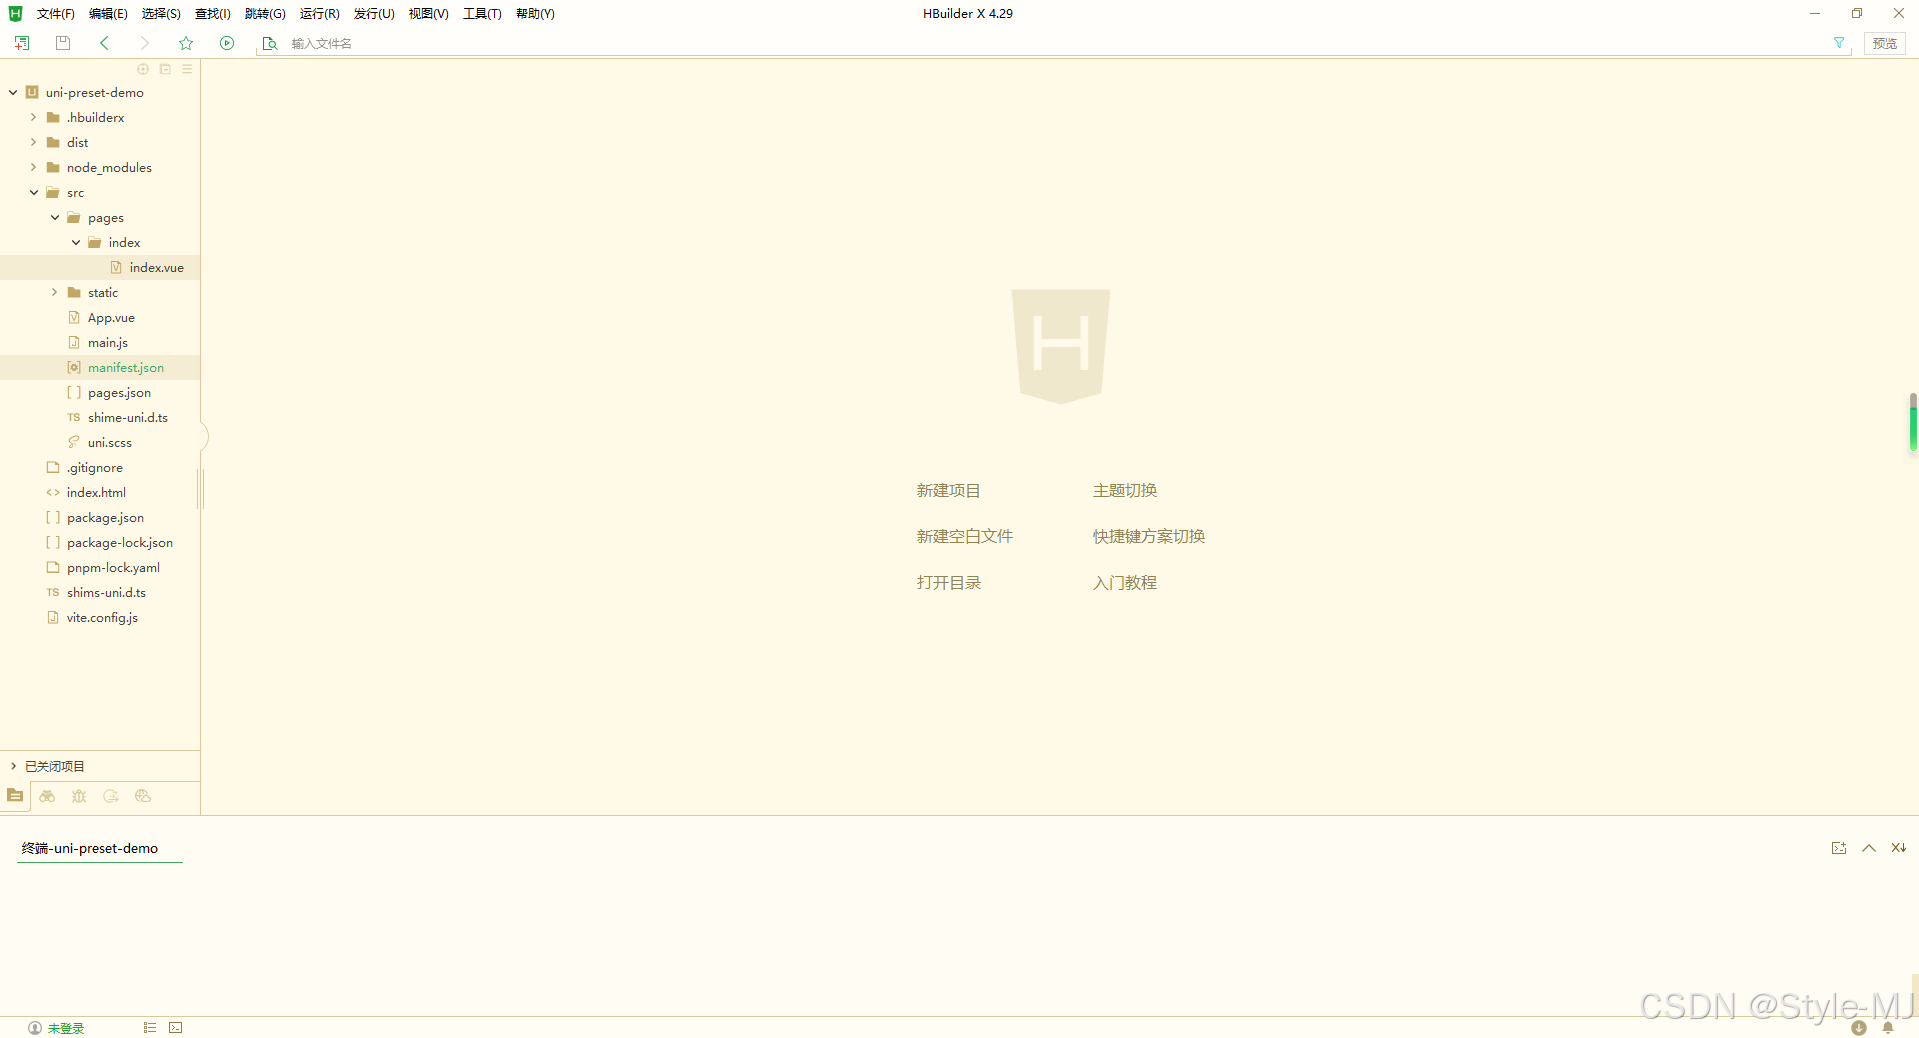1919x1038 pixels.
Task: Open the search binoculars icon at sidebar bottom
Action: coord(47,796)
